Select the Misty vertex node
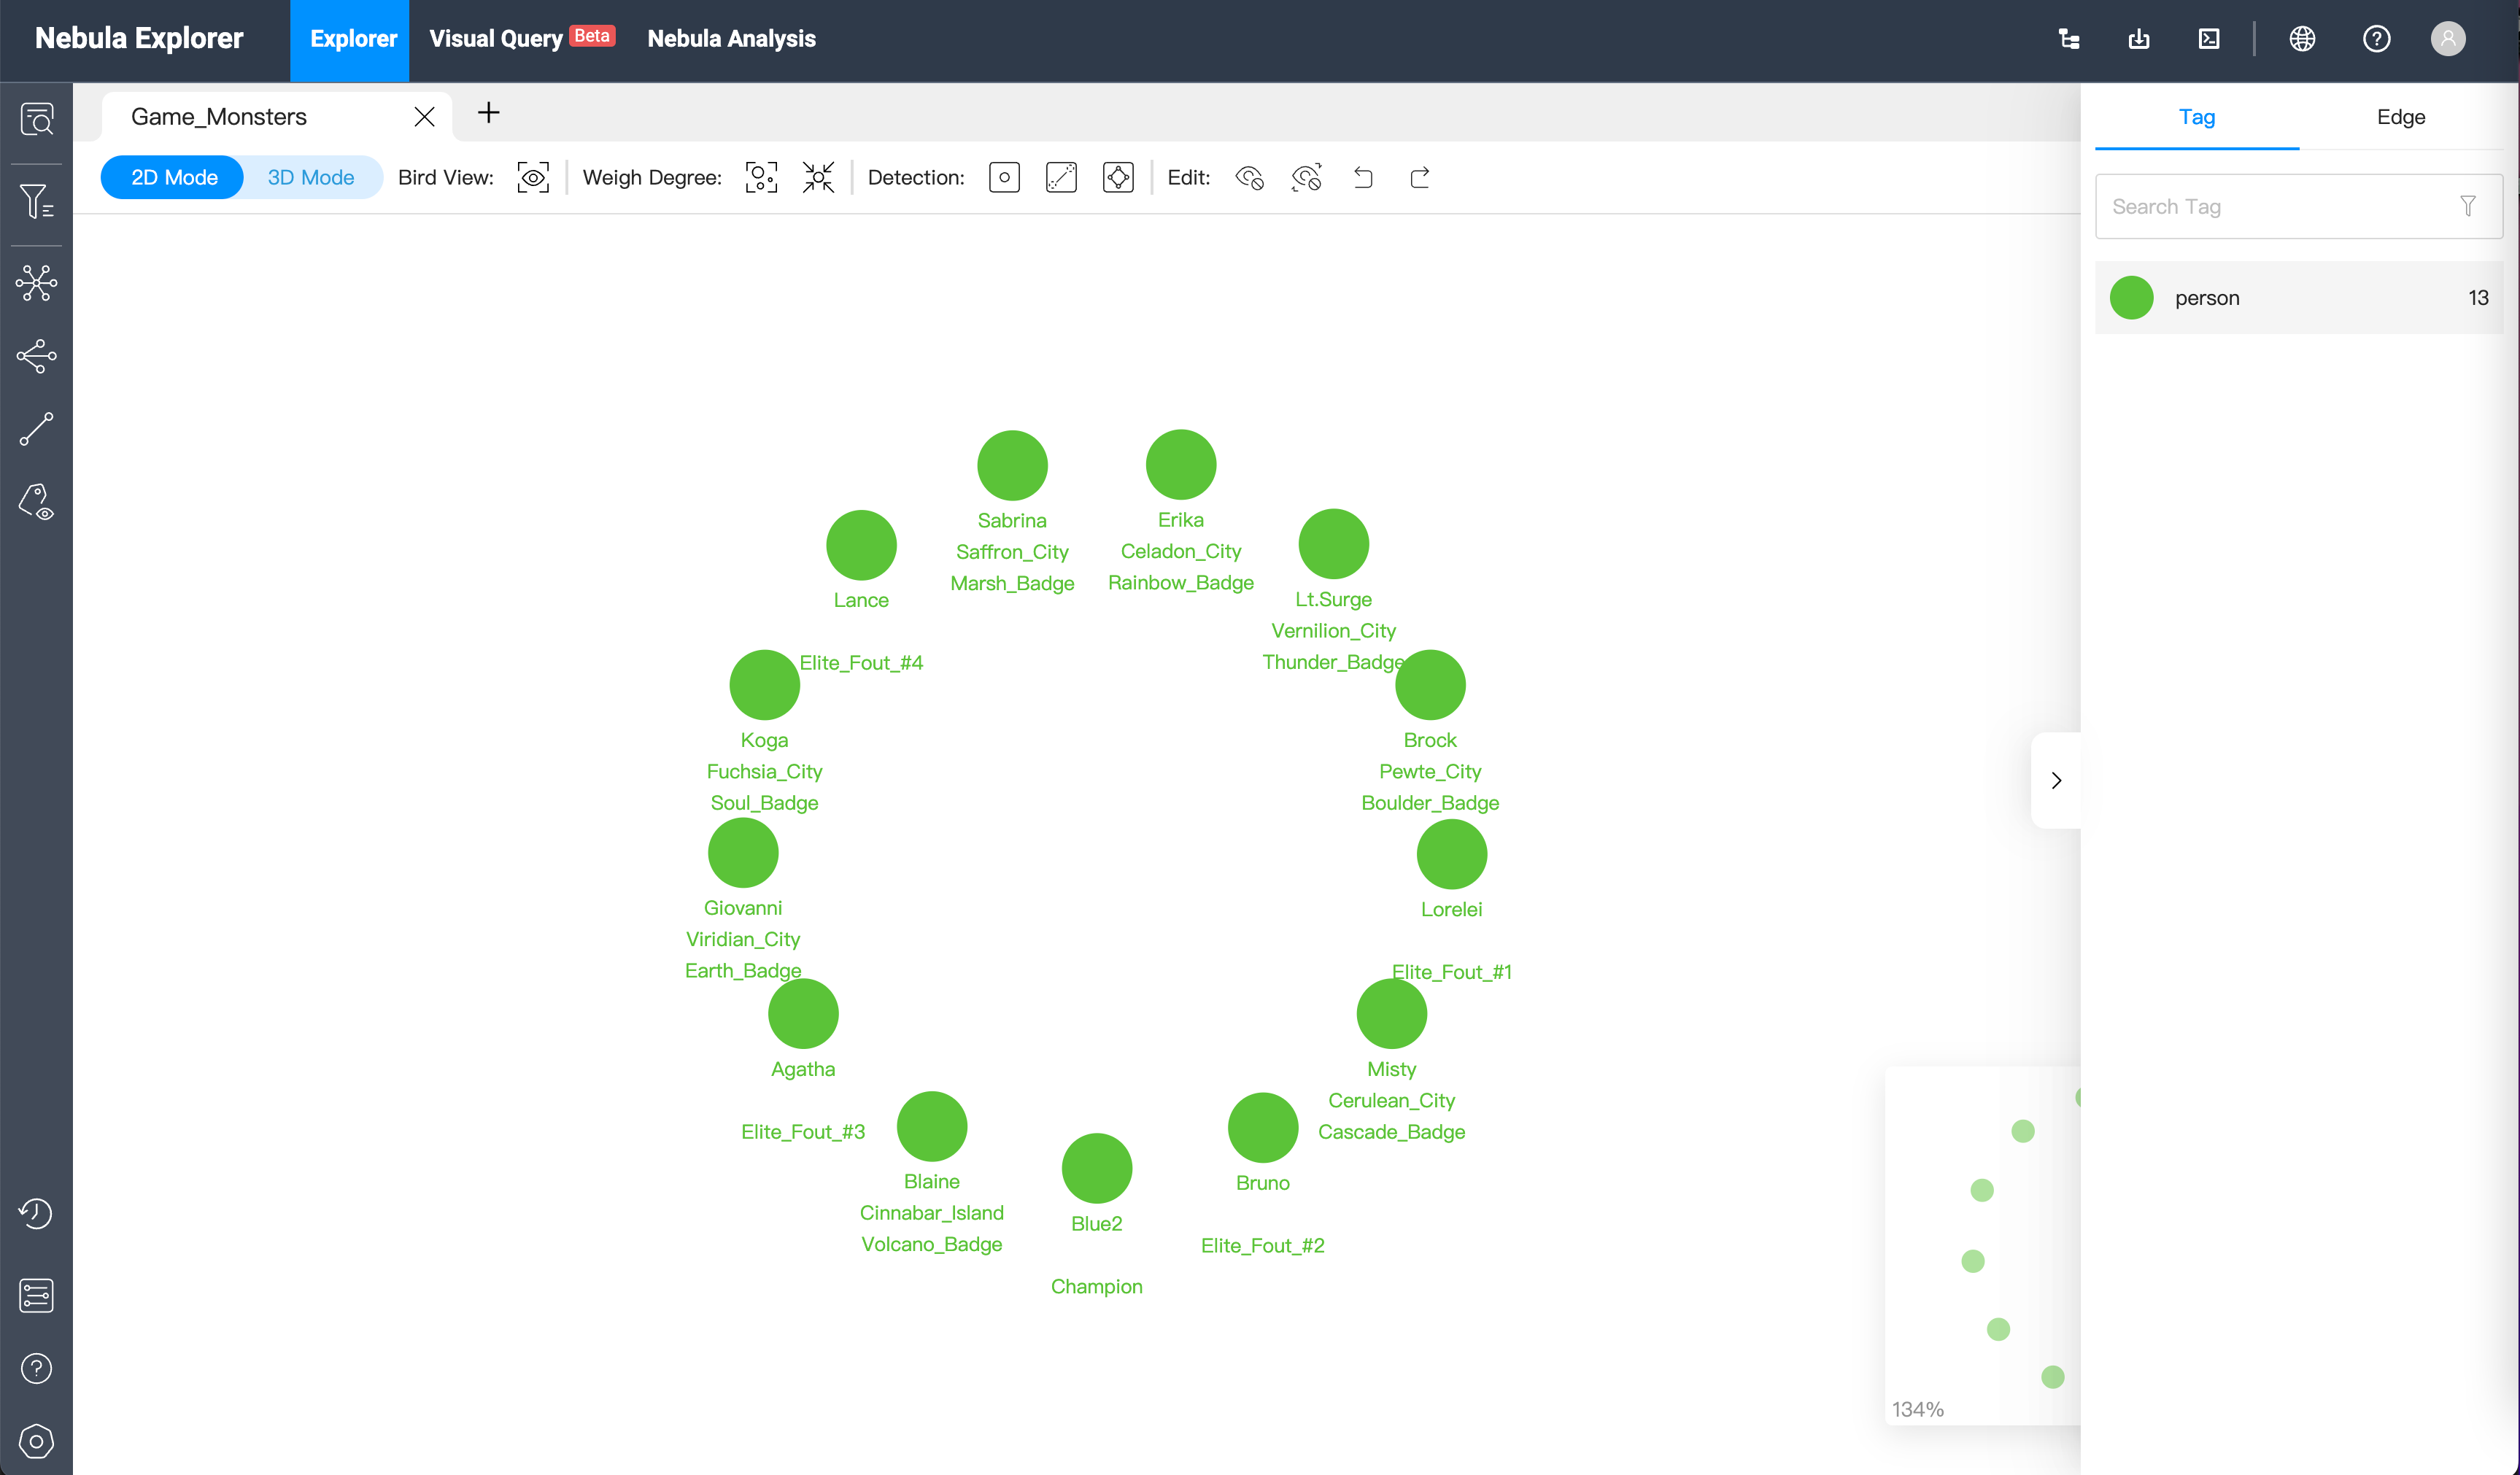 coord(1391,1014)
